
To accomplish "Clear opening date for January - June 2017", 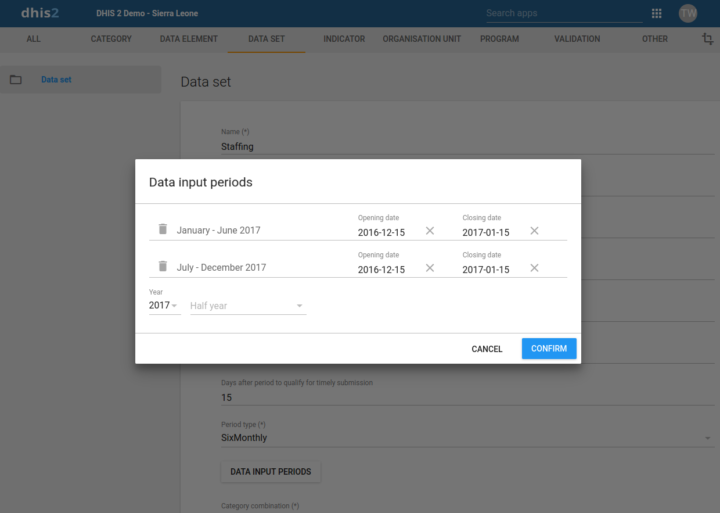I will coord(430,231).
